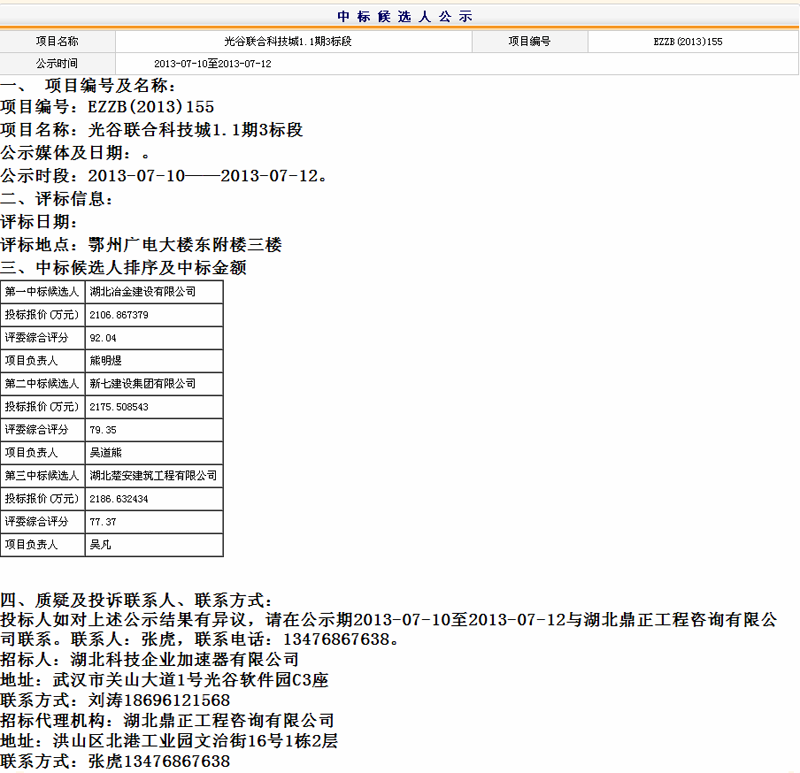Click project leader name 吴道熊
This screenshot has height=773, width=800.
(105, 453)
